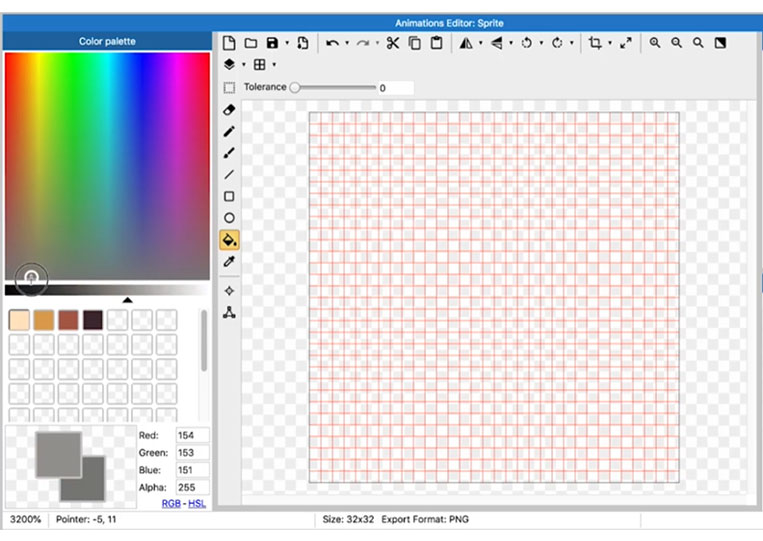This screenshot has width=763, height=541.
Task: Toggle the background contrast icon
Action: (720, 43)
